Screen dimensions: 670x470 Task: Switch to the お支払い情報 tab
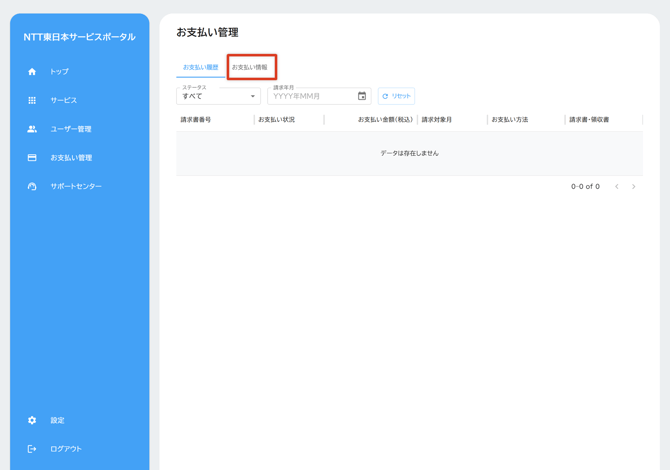(250, 67)
